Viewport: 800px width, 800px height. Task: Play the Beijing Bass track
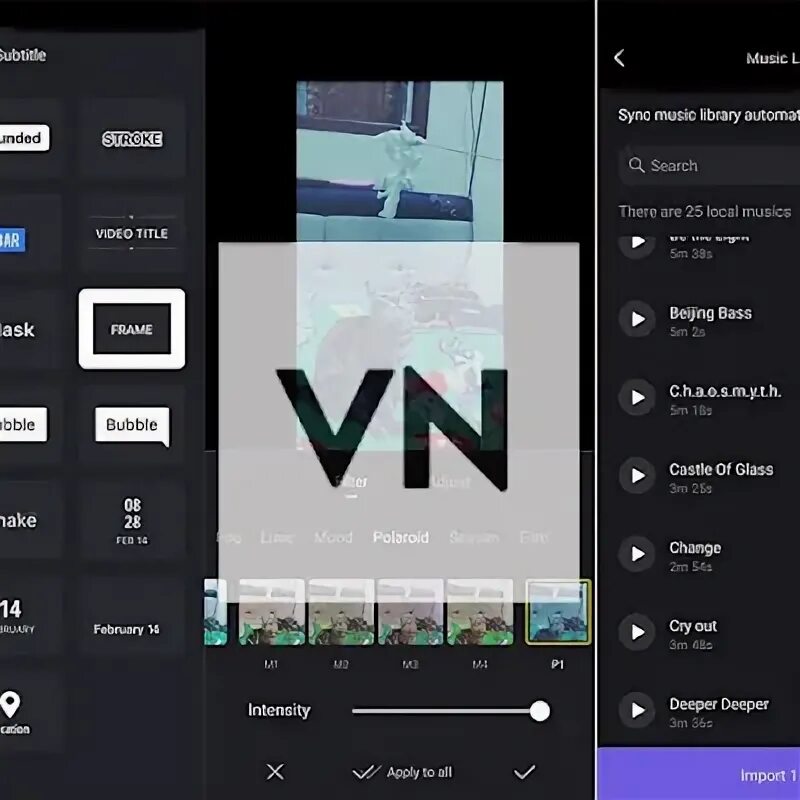point(637,319)
